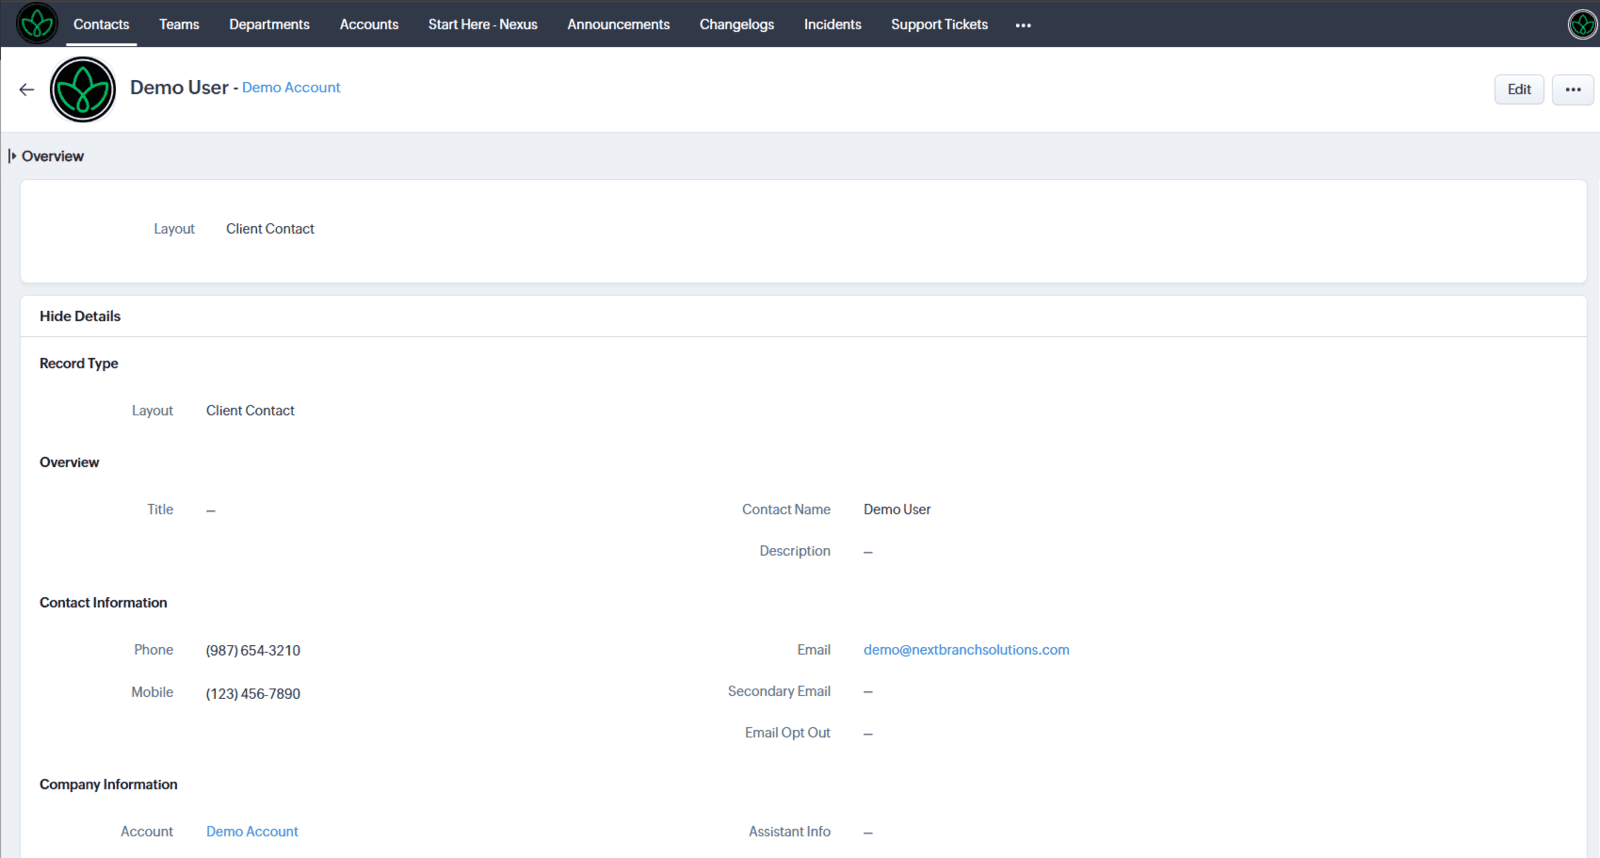Click the demo@nextbranchsolutions.com email link
This screenshot has width=1600, height=858.
coord(966,650)
